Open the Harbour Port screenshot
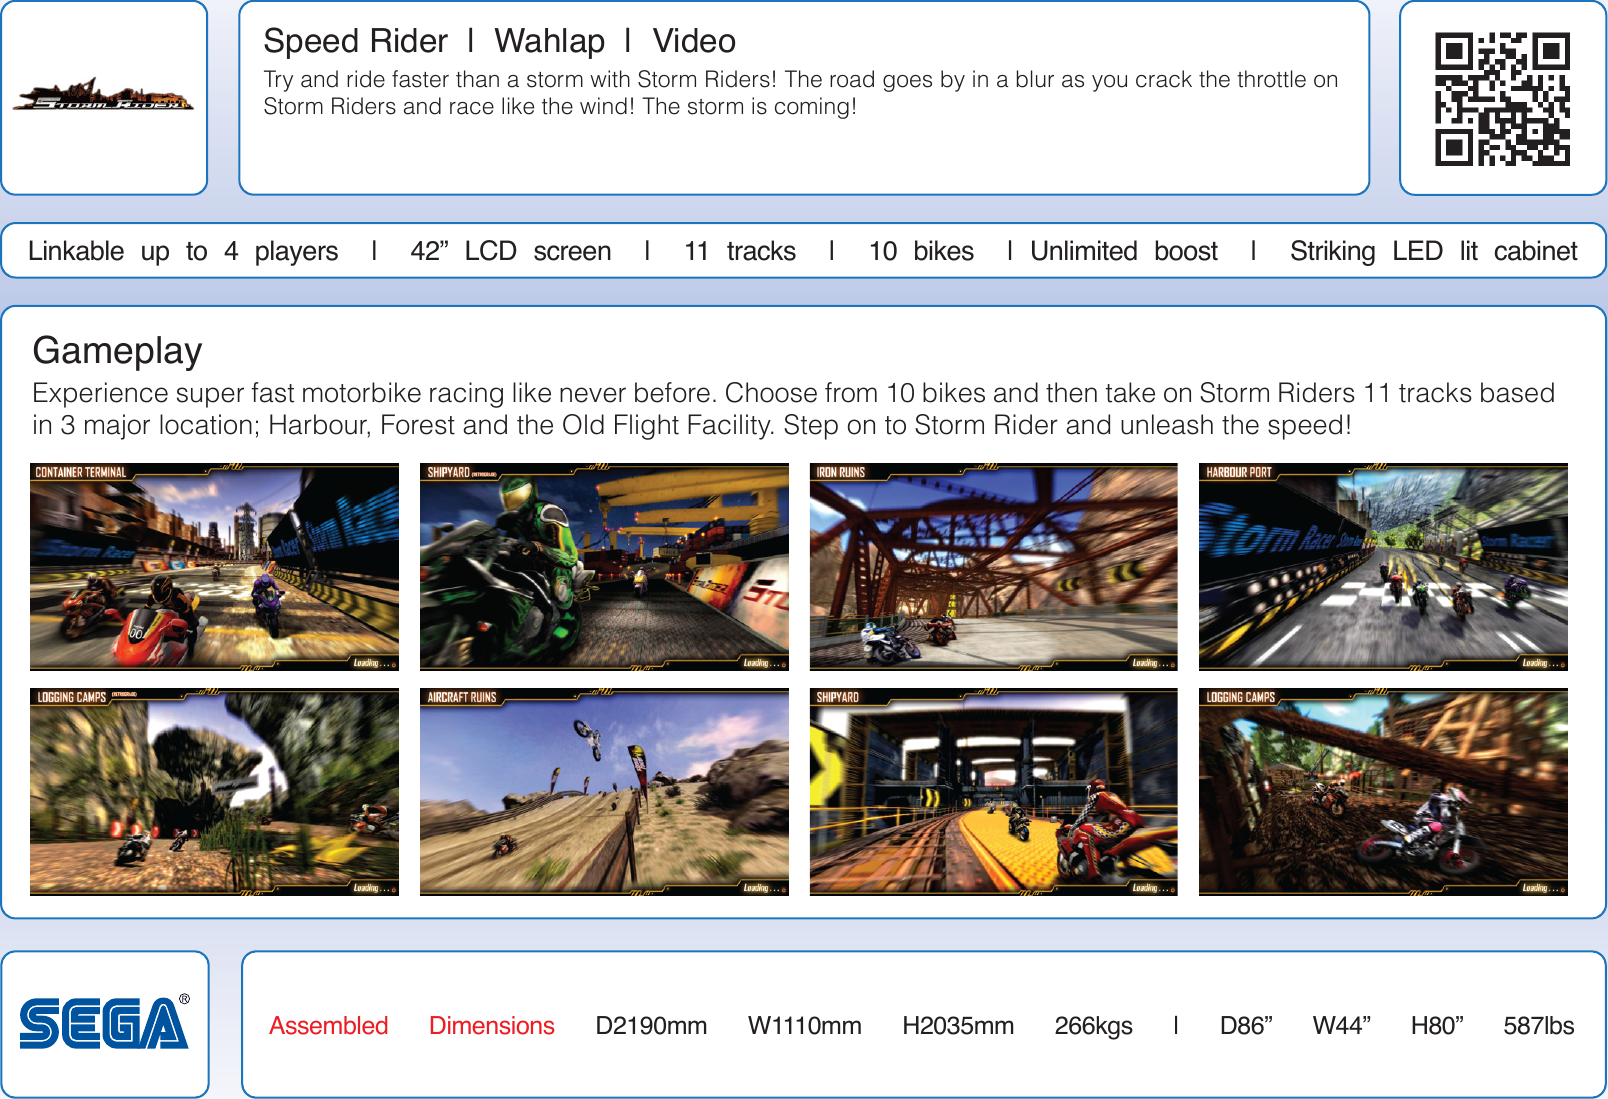The image size is (1608, 1099). [x=1383, y=567]
